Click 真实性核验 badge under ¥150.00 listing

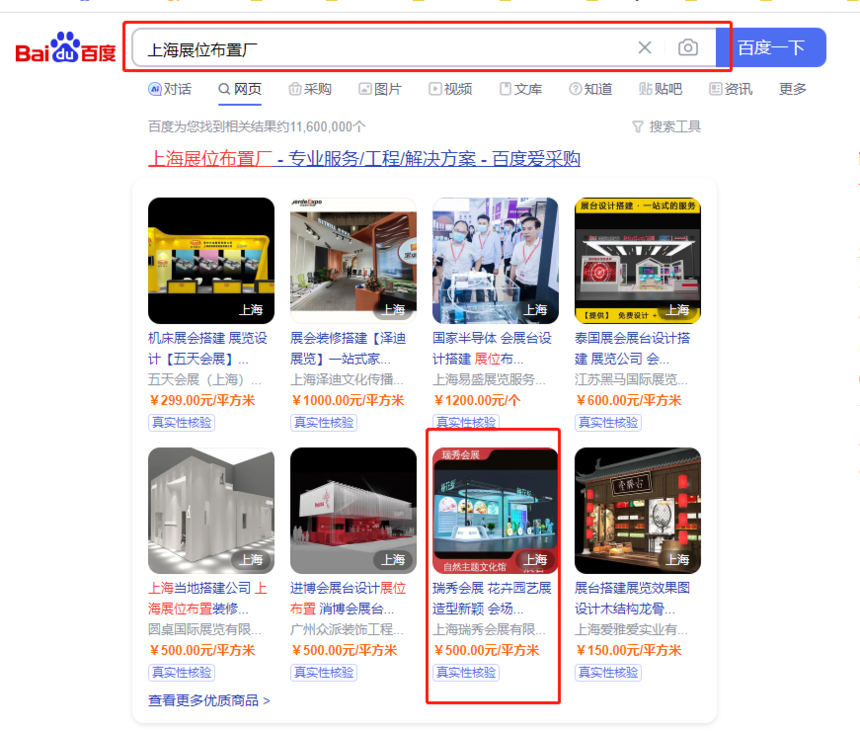(x=608, y=673)
